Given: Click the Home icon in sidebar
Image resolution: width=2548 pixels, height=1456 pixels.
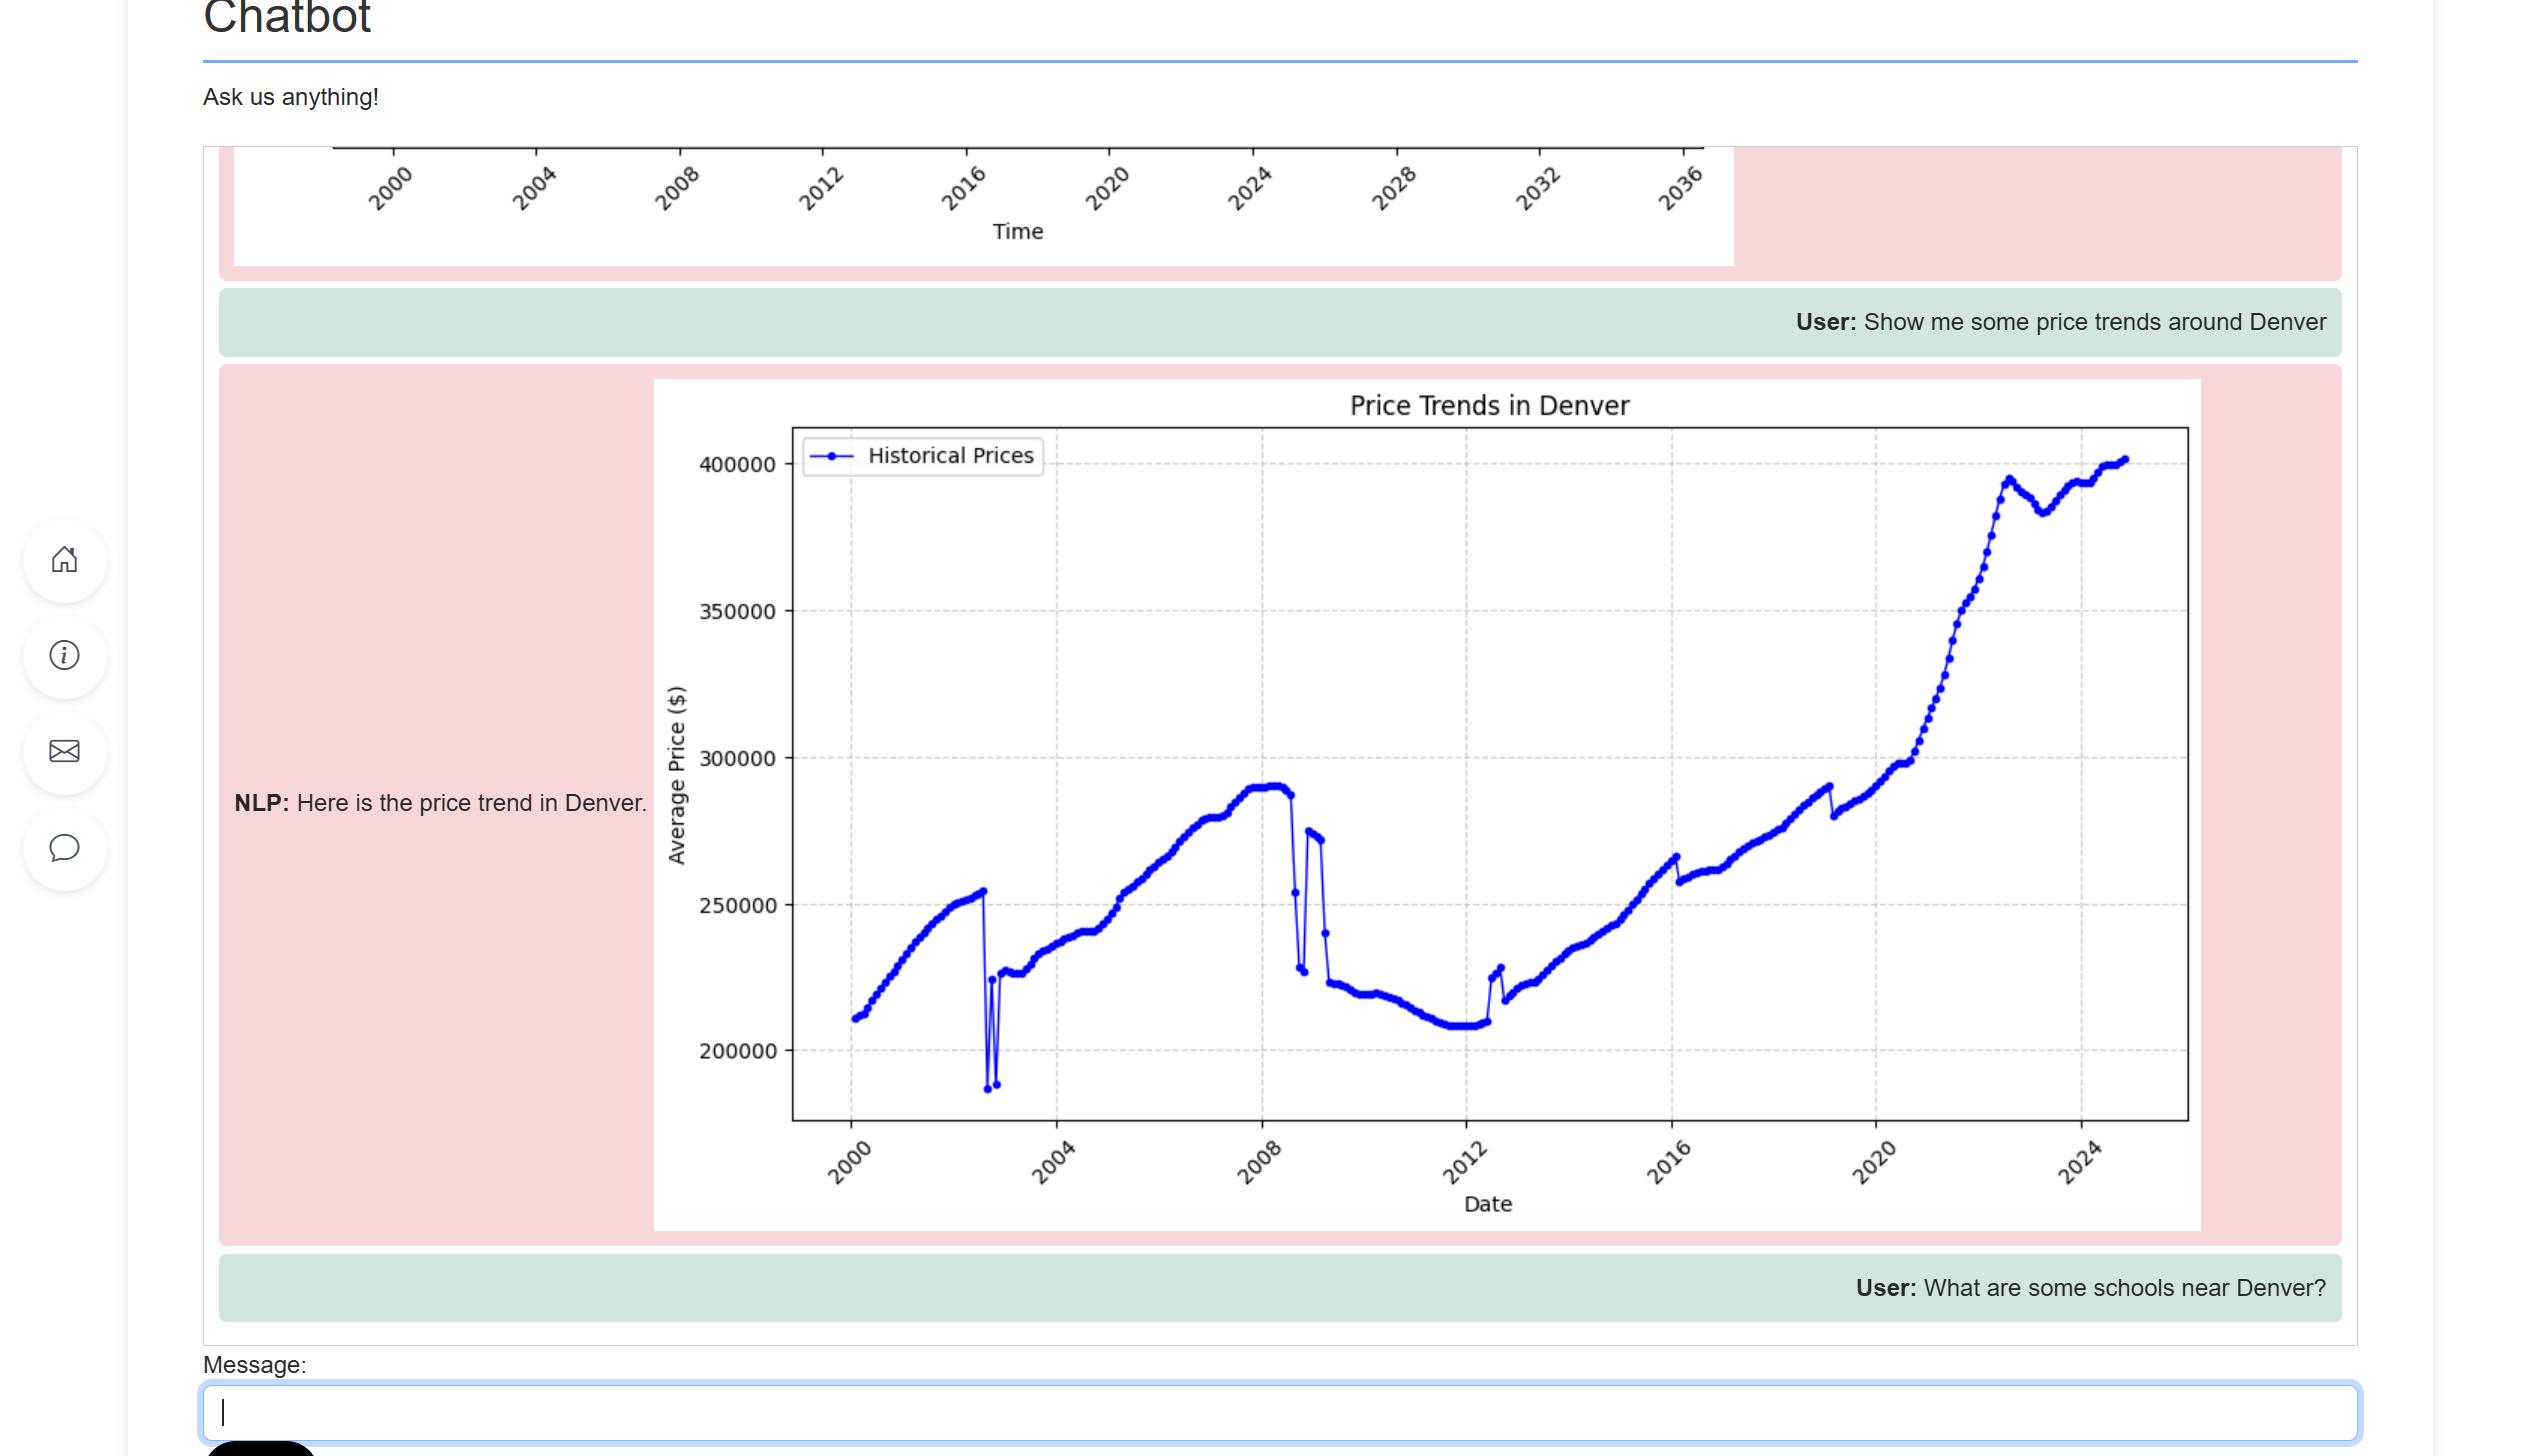Looking at the screenshot, I should pyautogui.click(x=65, y=560).
